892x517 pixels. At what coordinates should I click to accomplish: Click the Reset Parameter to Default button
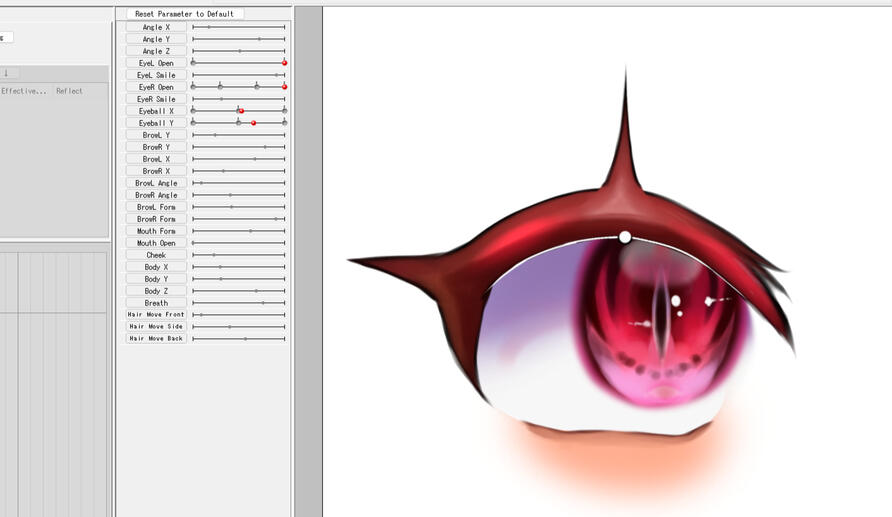pyautogui.click(x=185, y=14)
